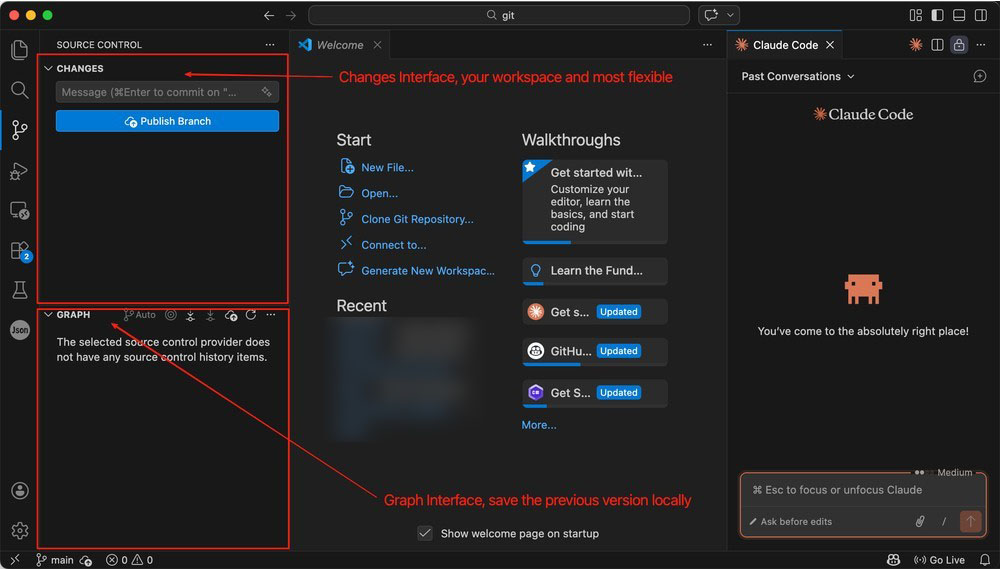This screenshot has height=569, width=1000.
Task: Go back with the navigation arrow
Action: 269,15
